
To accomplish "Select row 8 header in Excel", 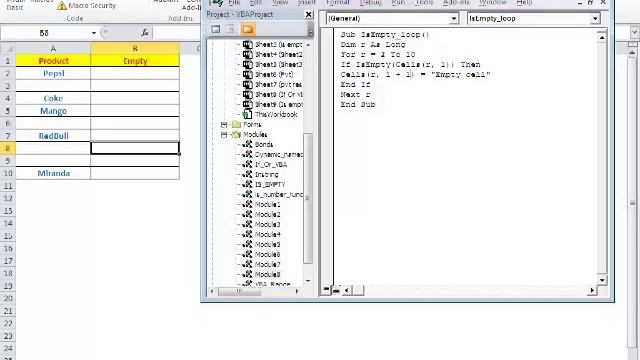I will click(8, 148).
